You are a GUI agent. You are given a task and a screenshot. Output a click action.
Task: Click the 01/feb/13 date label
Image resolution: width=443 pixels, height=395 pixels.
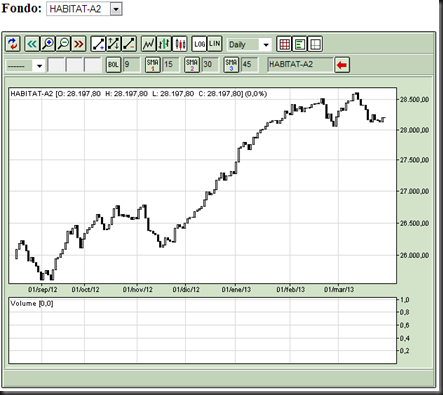coord(291,289)
